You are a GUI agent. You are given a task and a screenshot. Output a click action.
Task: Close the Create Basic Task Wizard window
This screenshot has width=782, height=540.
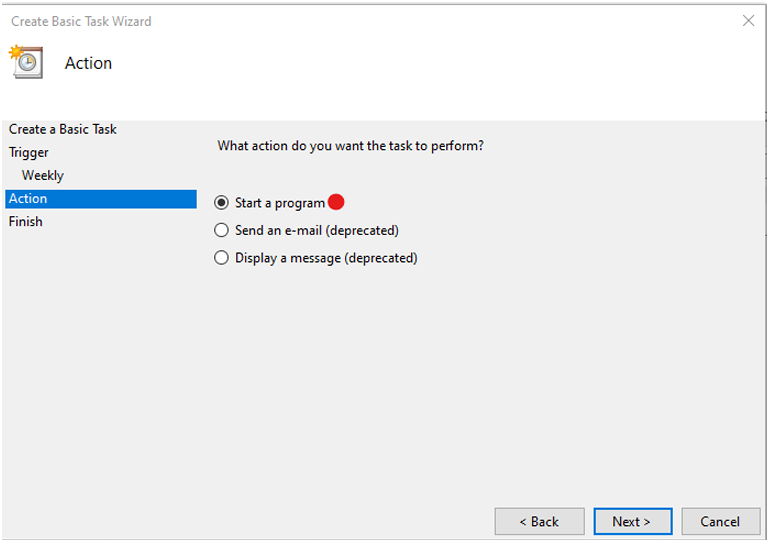[748, 20]
